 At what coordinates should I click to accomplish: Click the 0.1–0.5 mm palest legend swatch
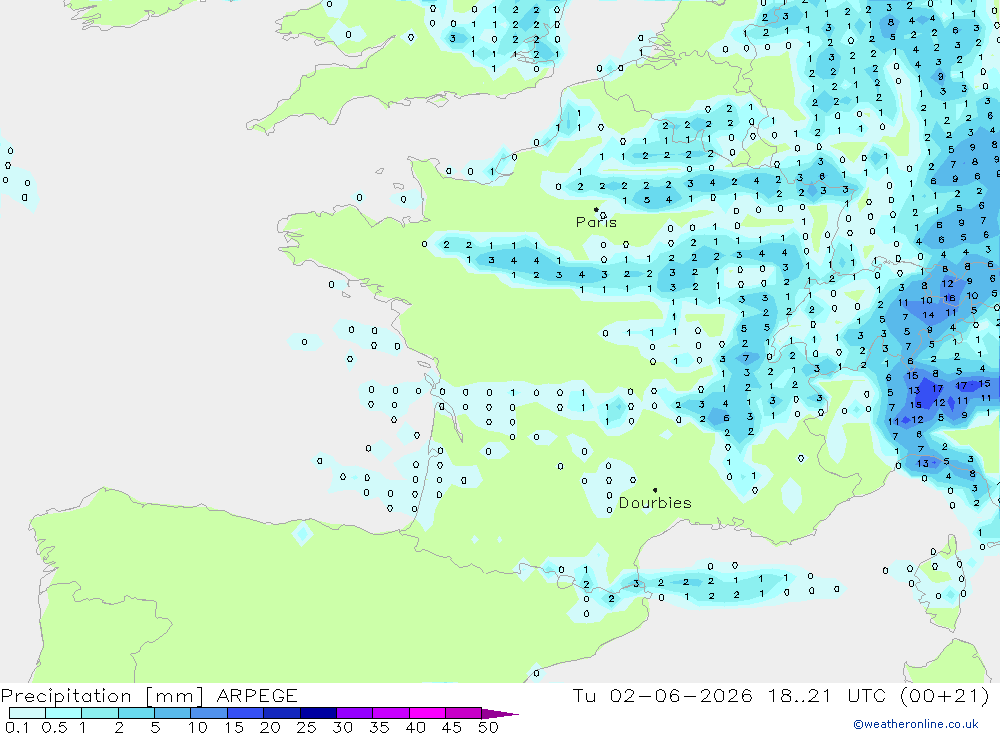point(27,713)
